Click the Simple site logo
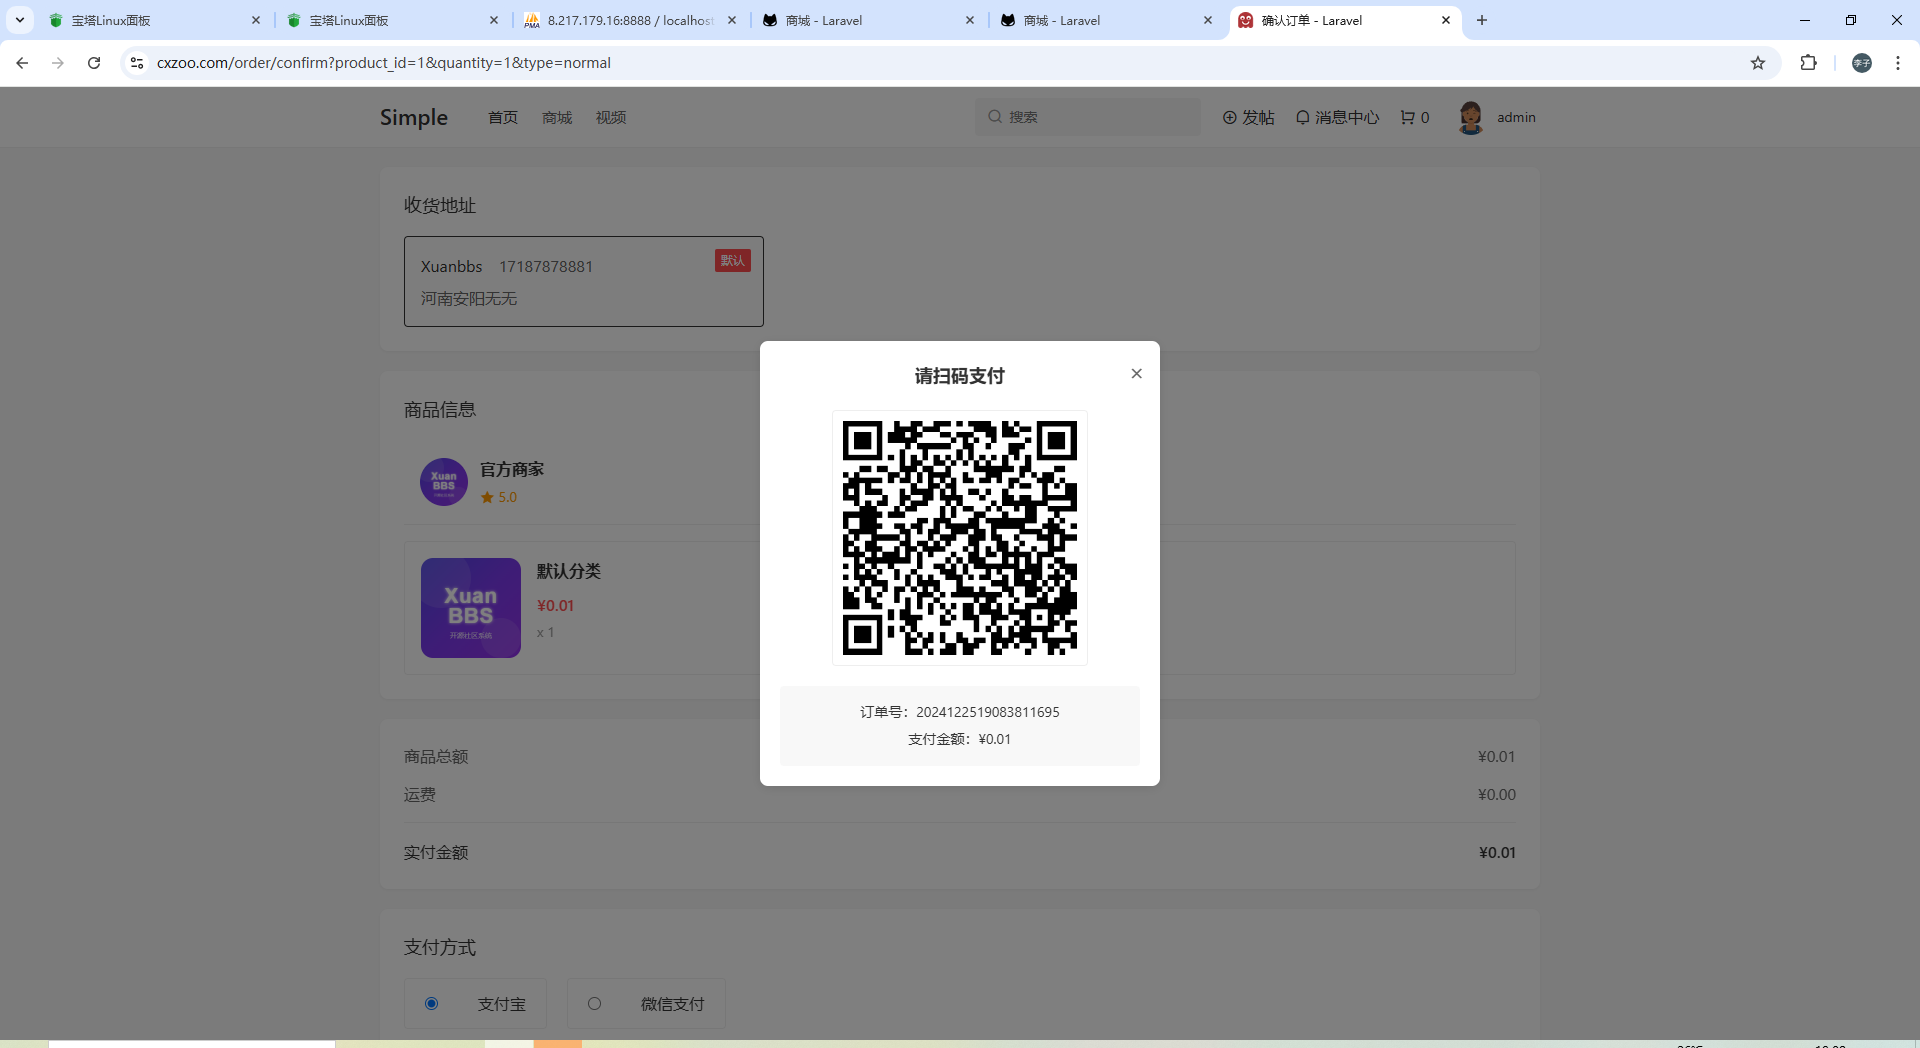 414,117
